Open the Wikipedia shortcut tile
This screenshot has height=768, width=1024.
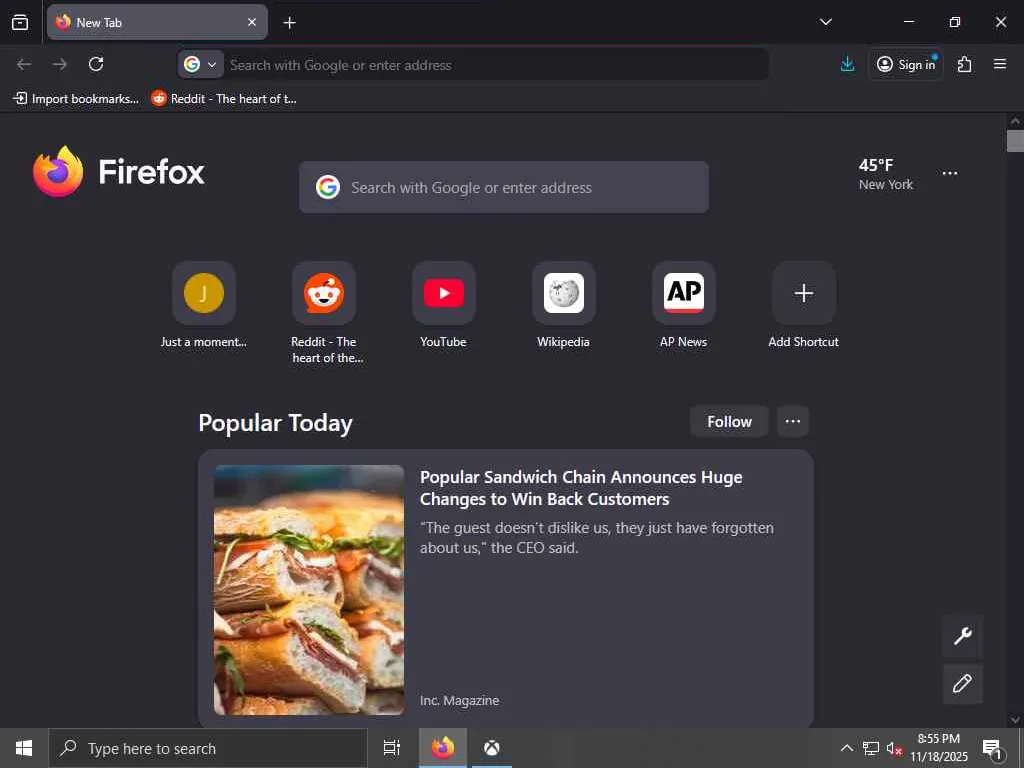coord(564,305)
